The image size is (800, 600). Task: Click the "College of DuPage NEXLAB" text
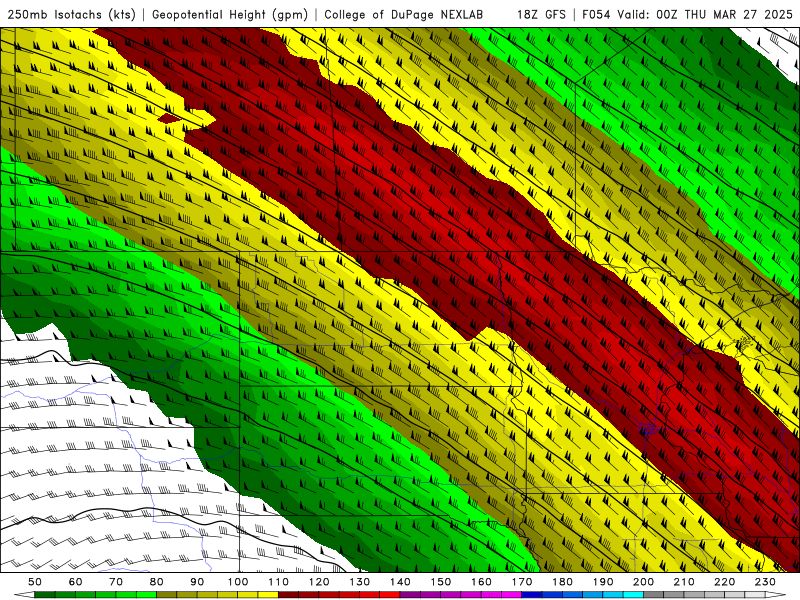point(403,15)
